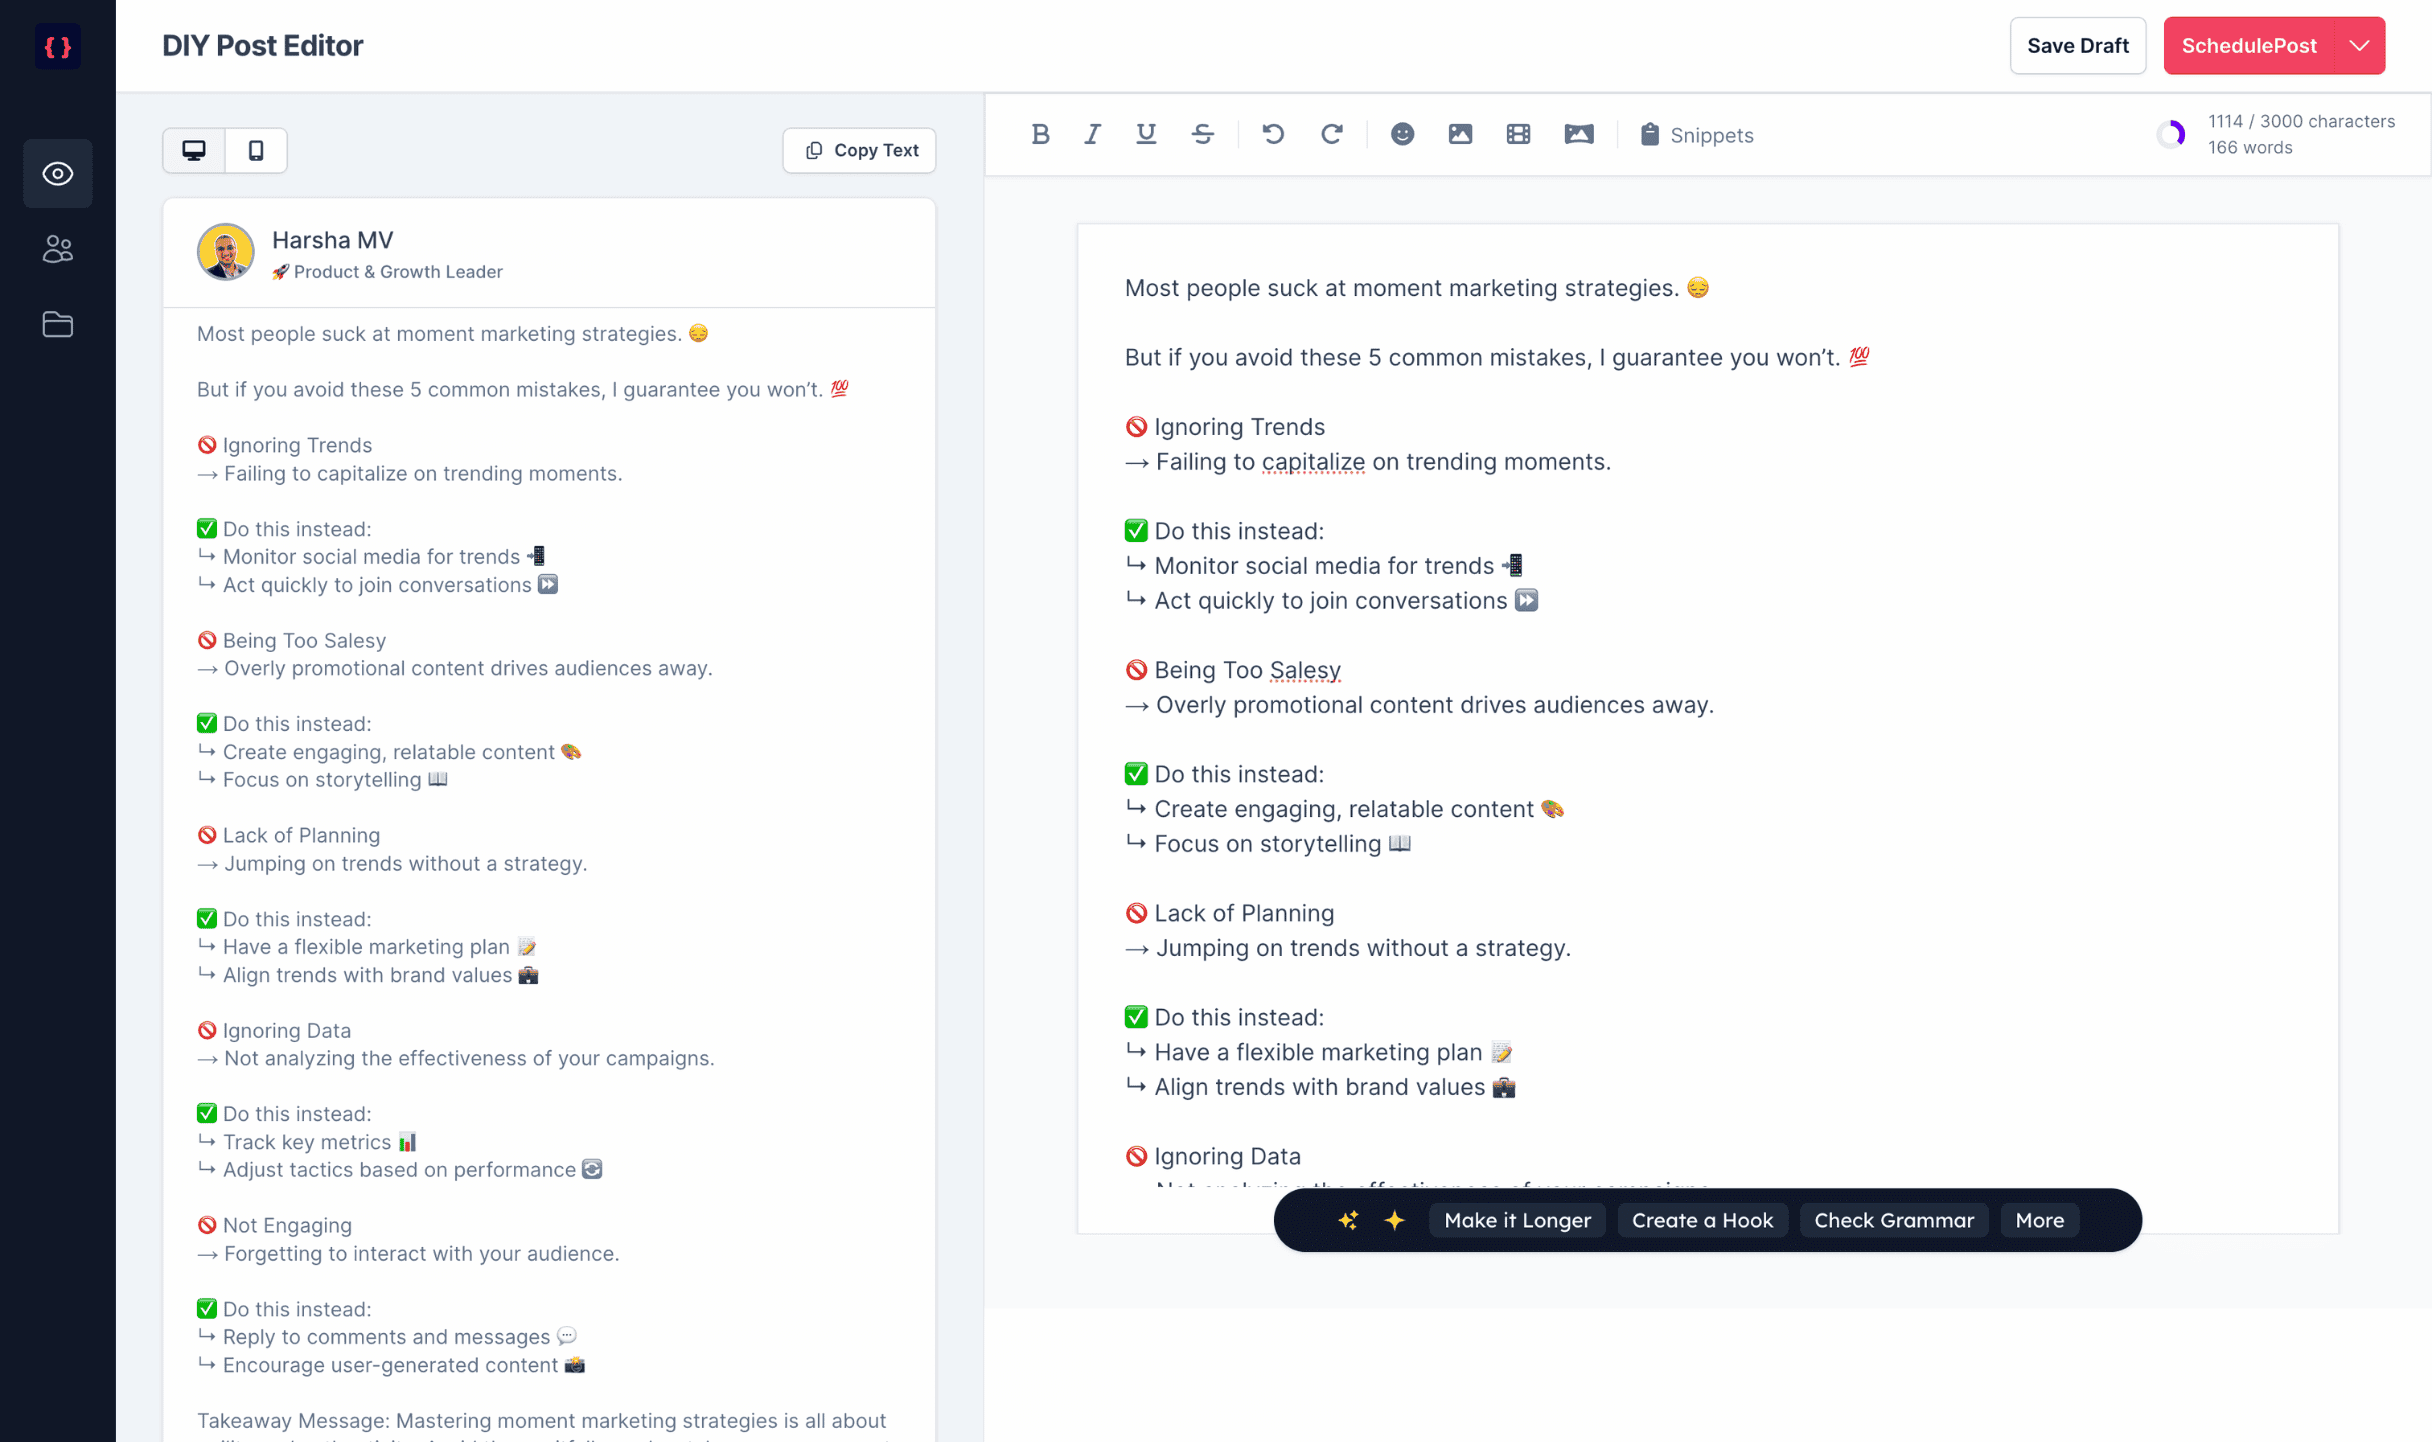Viewport: 2432px width, 1442px height.
Task: Open the people section in the sidebar
Action: [x=58, y=249]
